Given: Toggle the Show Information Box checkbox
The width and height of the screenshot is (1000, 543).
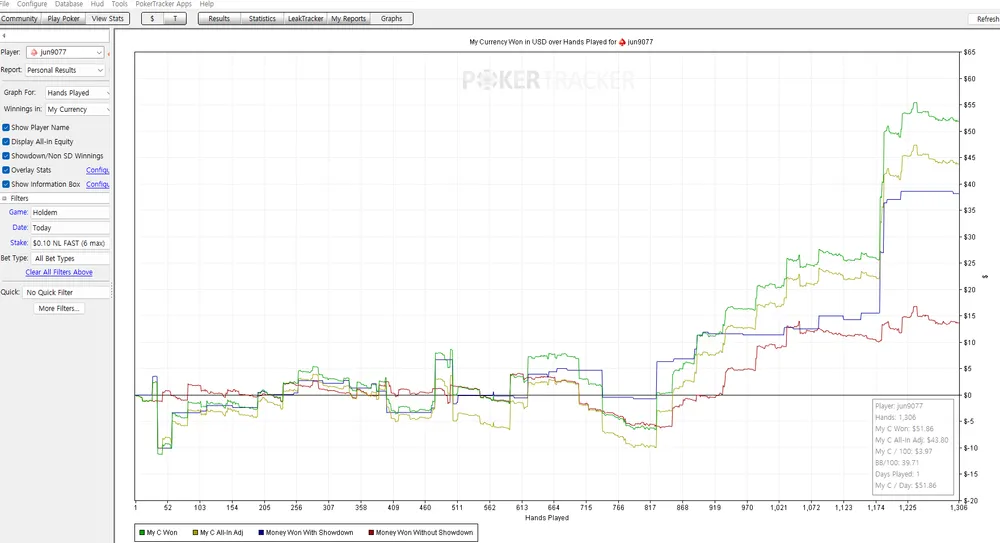Looking at the screenshot, I should (6, 184).
